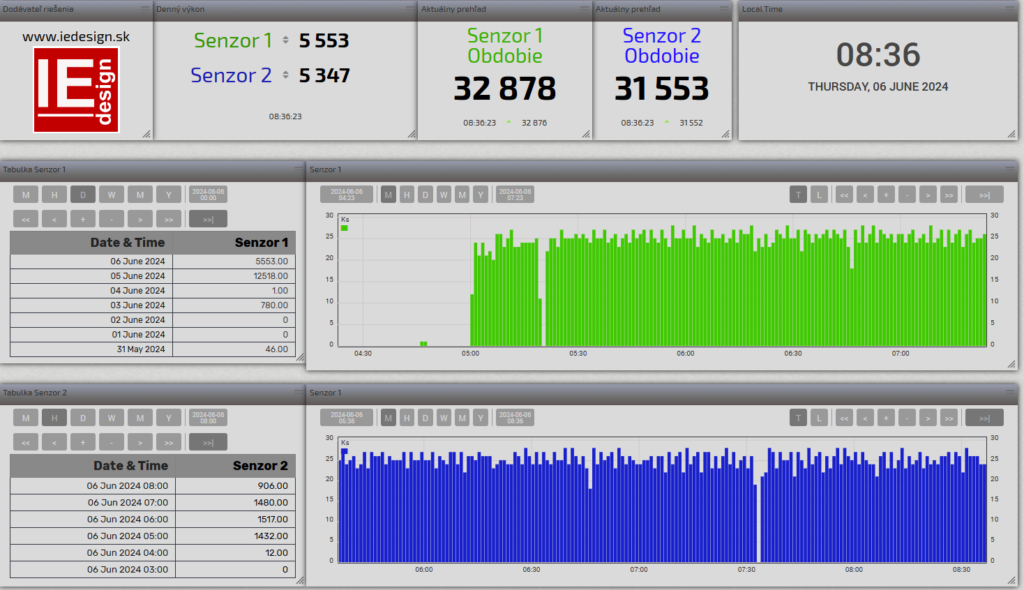This screenshot has width=1024, height=590.
Task: Click the green Ks legend swatch
Action: 344,228
